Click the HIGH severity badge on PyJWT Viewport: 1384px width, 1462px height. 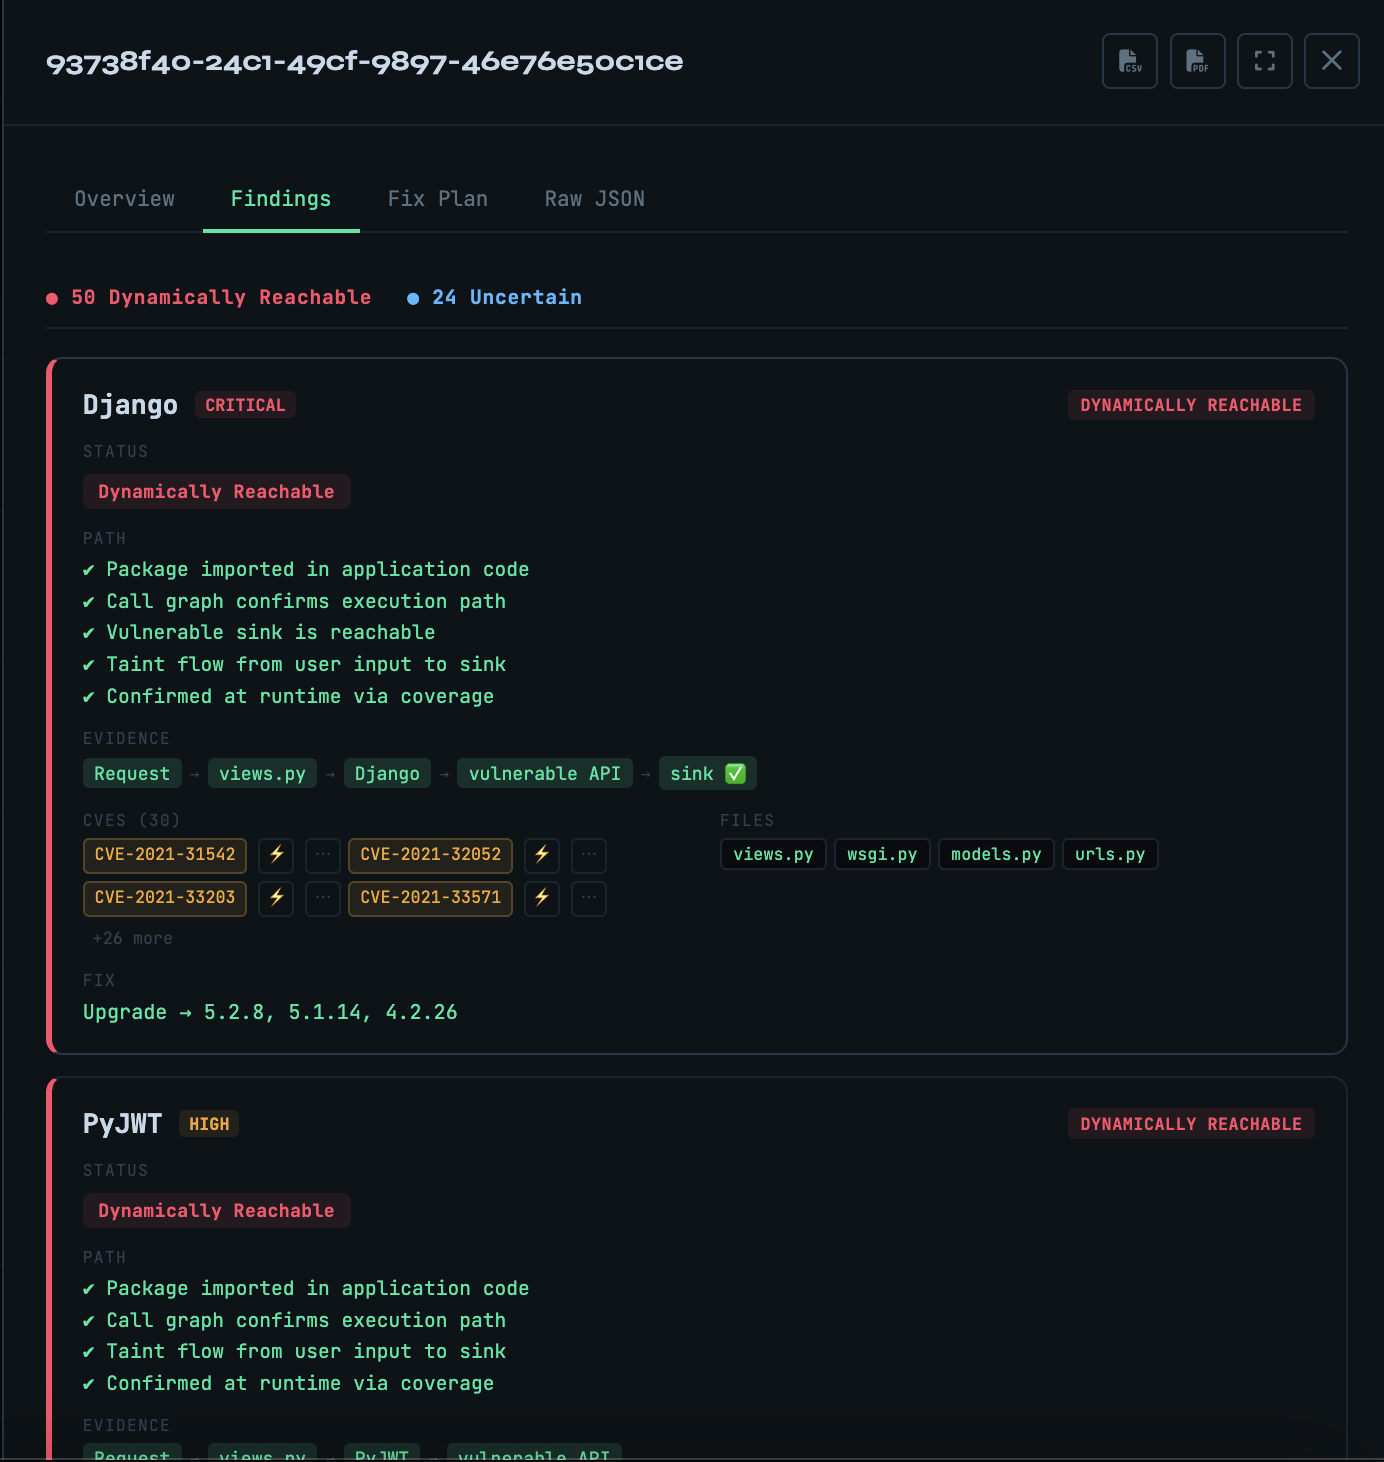(209, 1124)
